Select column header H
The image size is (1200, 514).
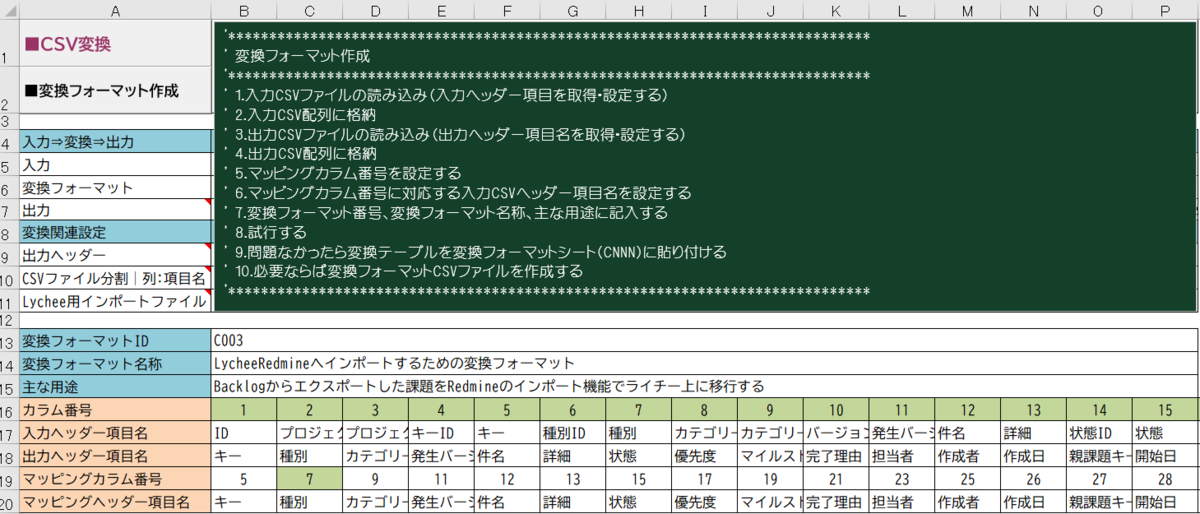[x=638, y=9]
